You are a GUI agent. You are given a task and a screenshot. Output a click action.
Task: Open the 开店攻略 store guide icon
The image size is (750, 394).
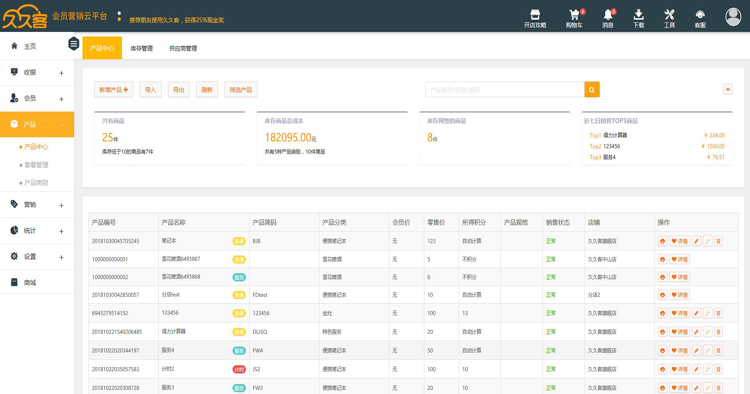click(535, 18)
